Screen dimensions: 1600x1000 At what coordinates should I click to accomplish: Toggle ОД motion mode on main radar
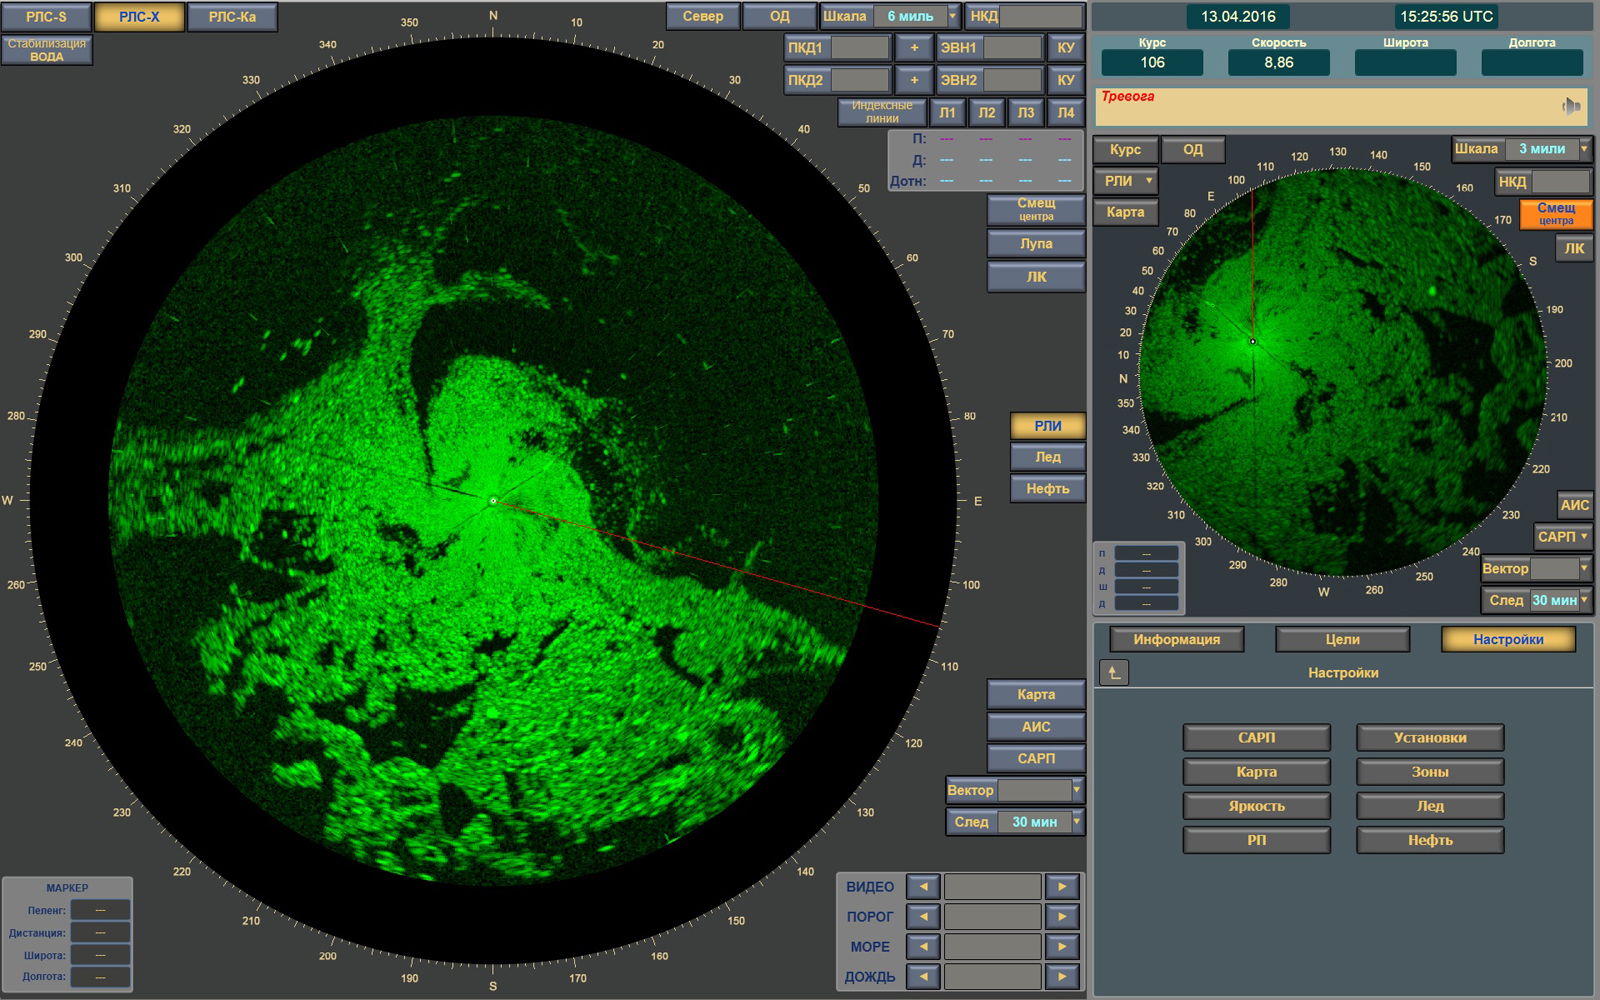pyautogui.click(x=780, y=17)
